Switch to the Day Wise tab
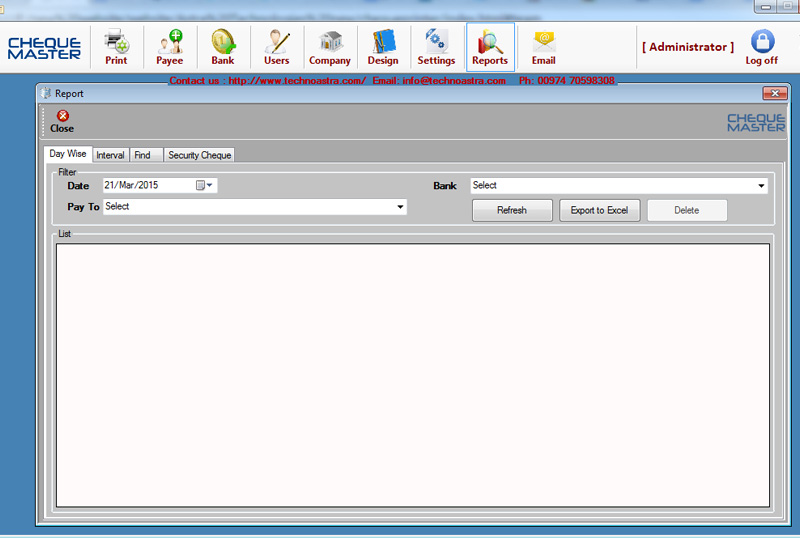Screen dimensions: 800x538 pyautogui.click(x=68, y=154)
